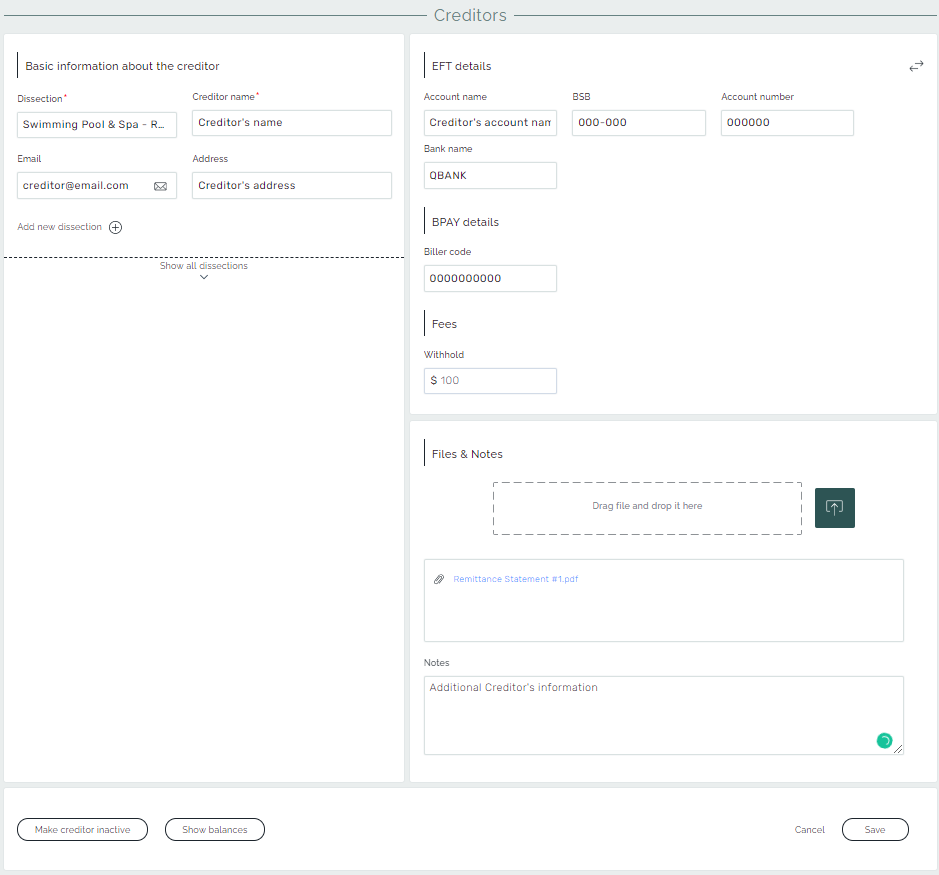Image resolution: width=939 pixels, height=875 pixels.
Task: Click the Creditor name input field
Action: coord(291,123)
